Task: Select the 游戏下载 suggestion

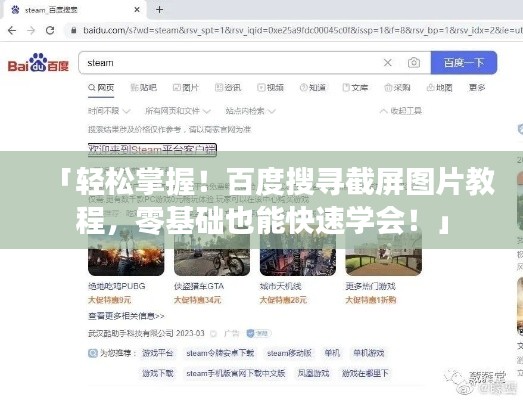Action: tap(157, 373)
